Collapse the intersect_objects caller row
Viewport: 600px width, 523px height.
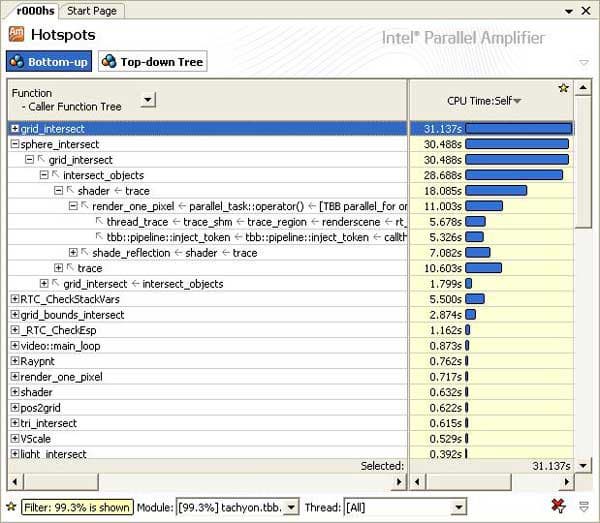click(44, 175)
